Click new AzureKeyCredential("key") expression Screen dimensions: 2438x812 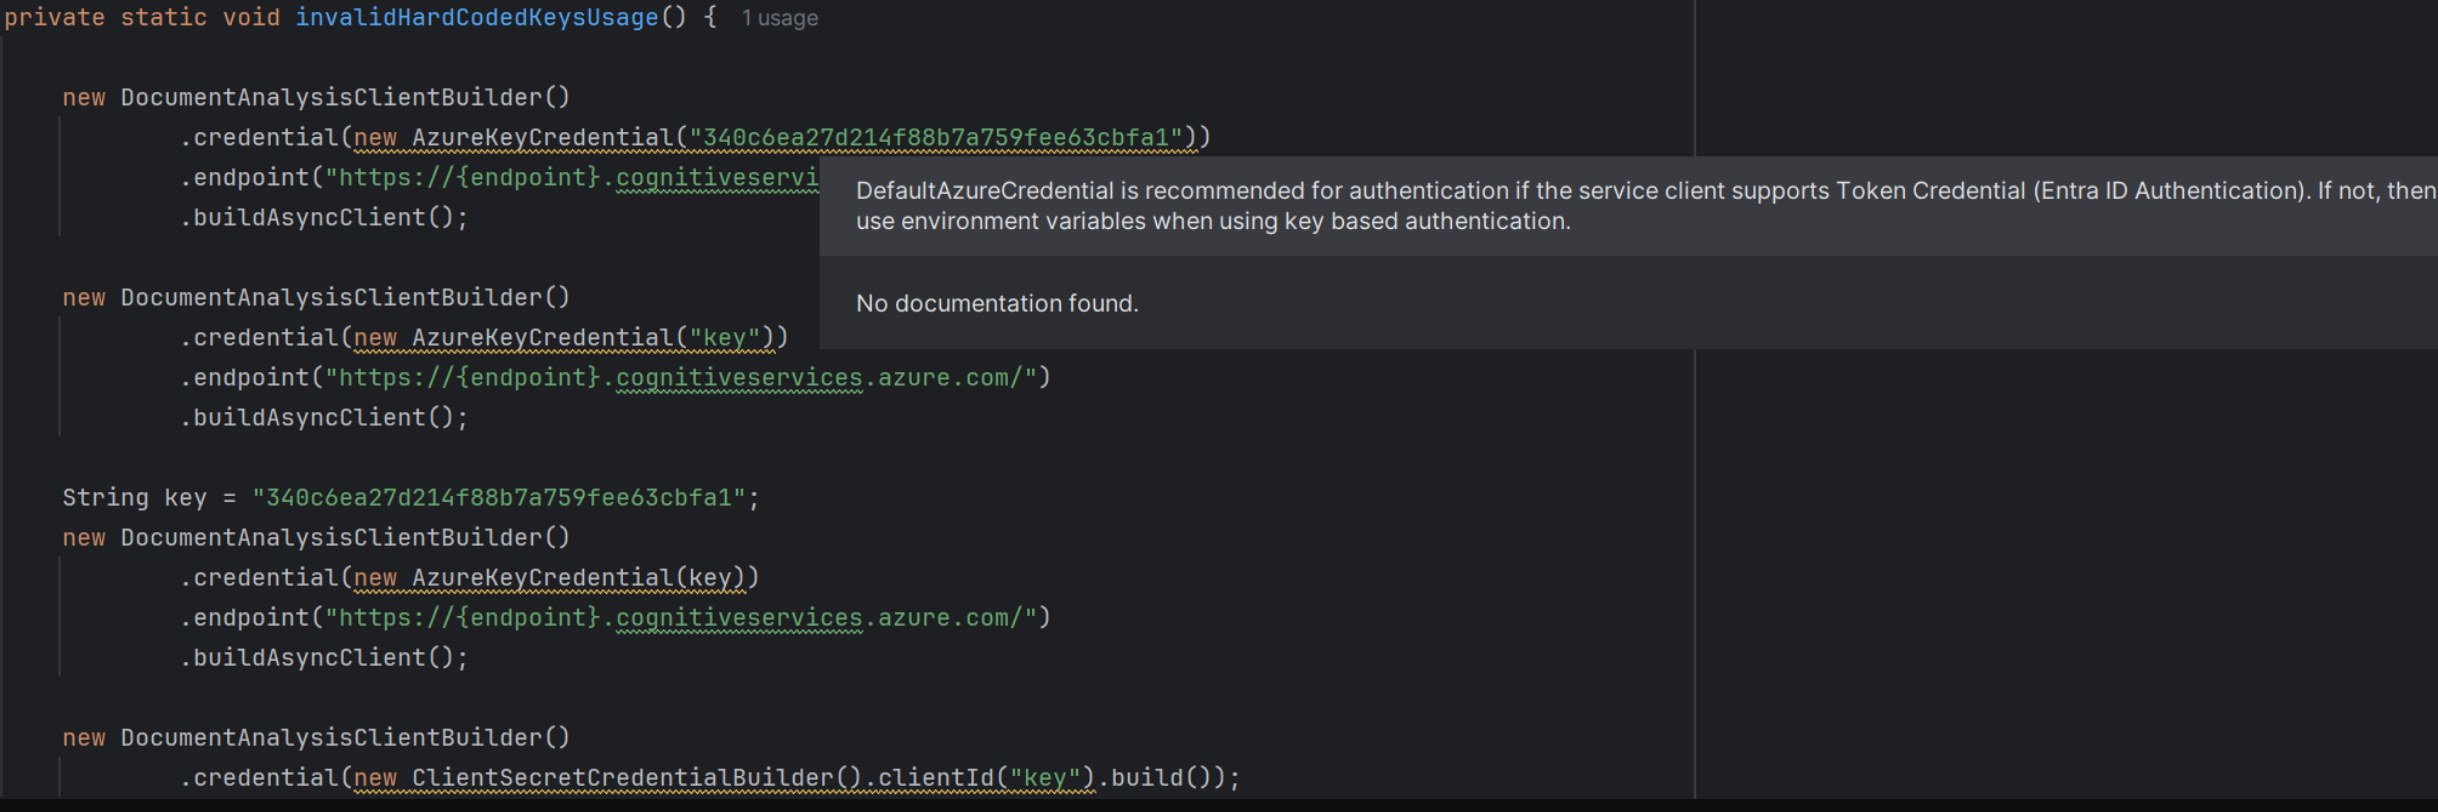click(565, 338)
